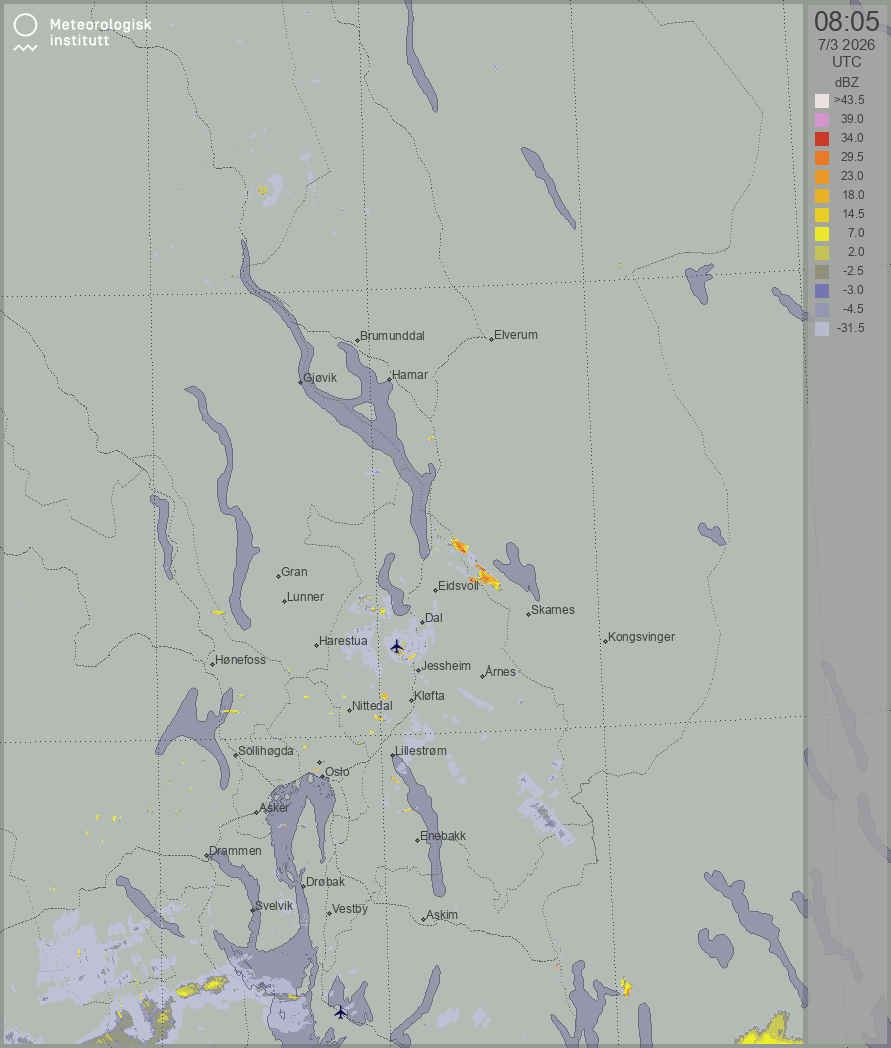Viewport: 891px width, 1048px height.
Task: Click the Hamar city marker dot
Action: (x=389, y=380)
